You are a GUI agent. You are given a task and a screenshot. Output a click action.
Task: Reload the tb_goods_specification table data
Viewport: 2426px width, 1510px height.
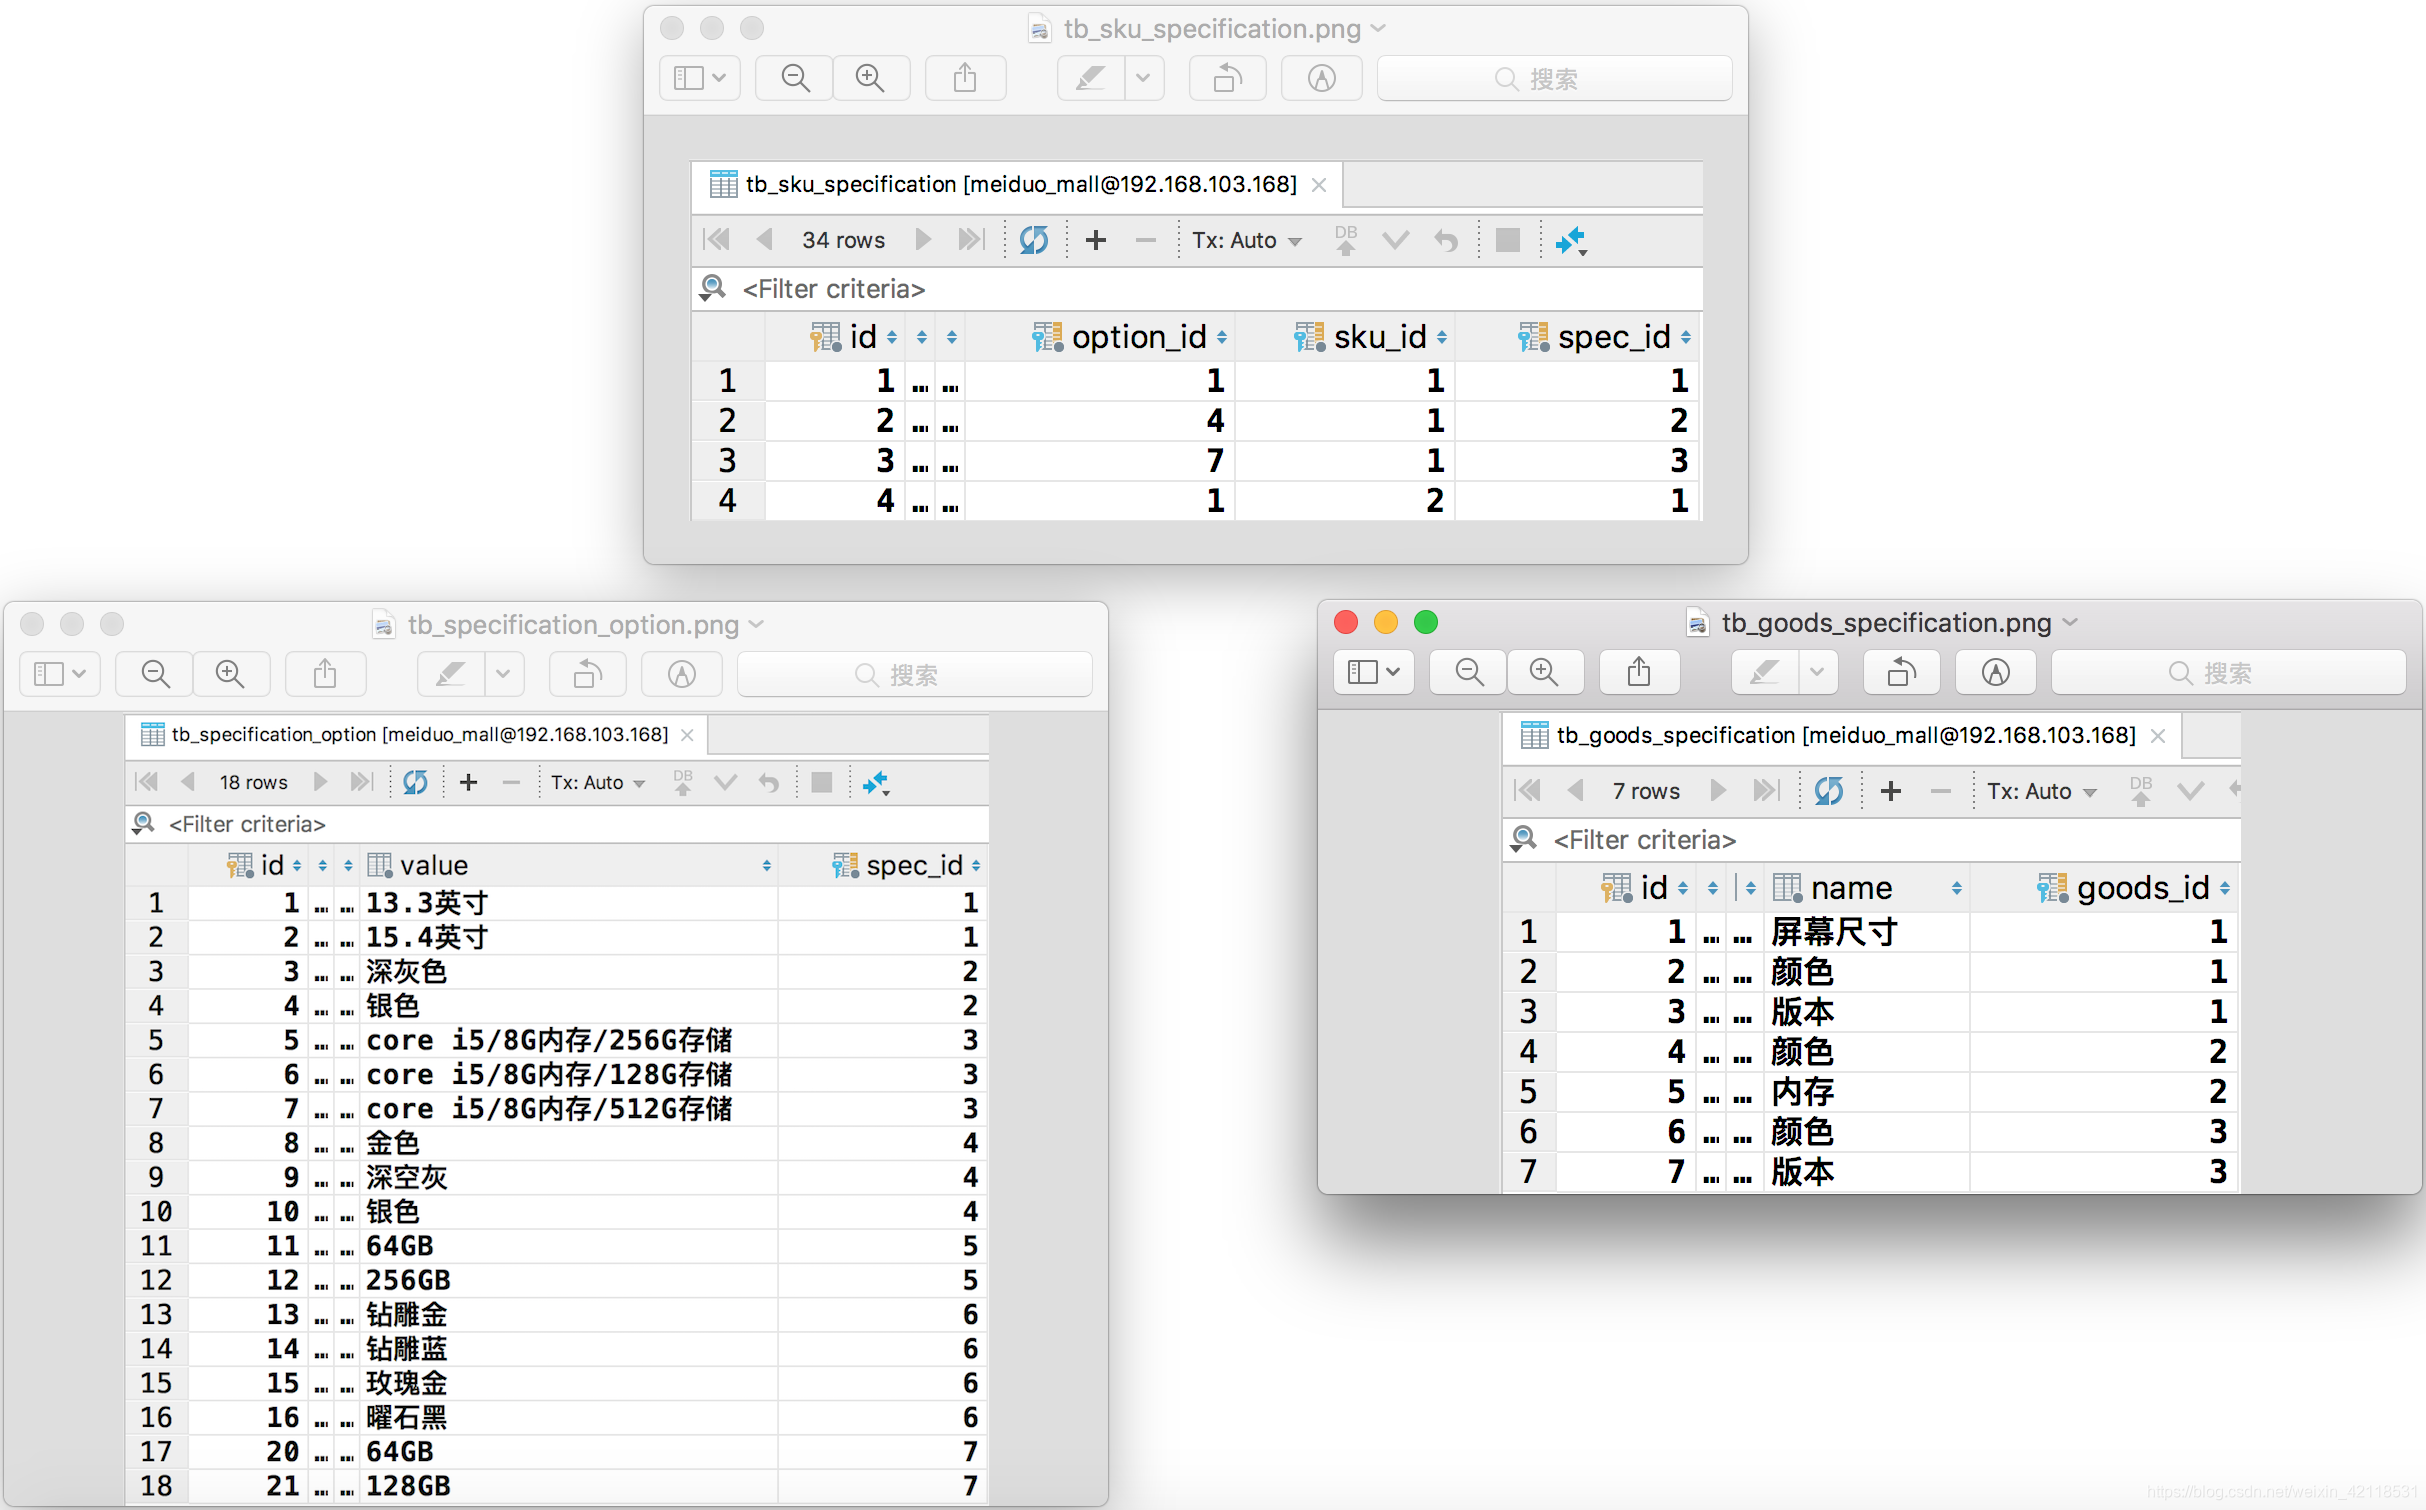(x=1828, y=791)
